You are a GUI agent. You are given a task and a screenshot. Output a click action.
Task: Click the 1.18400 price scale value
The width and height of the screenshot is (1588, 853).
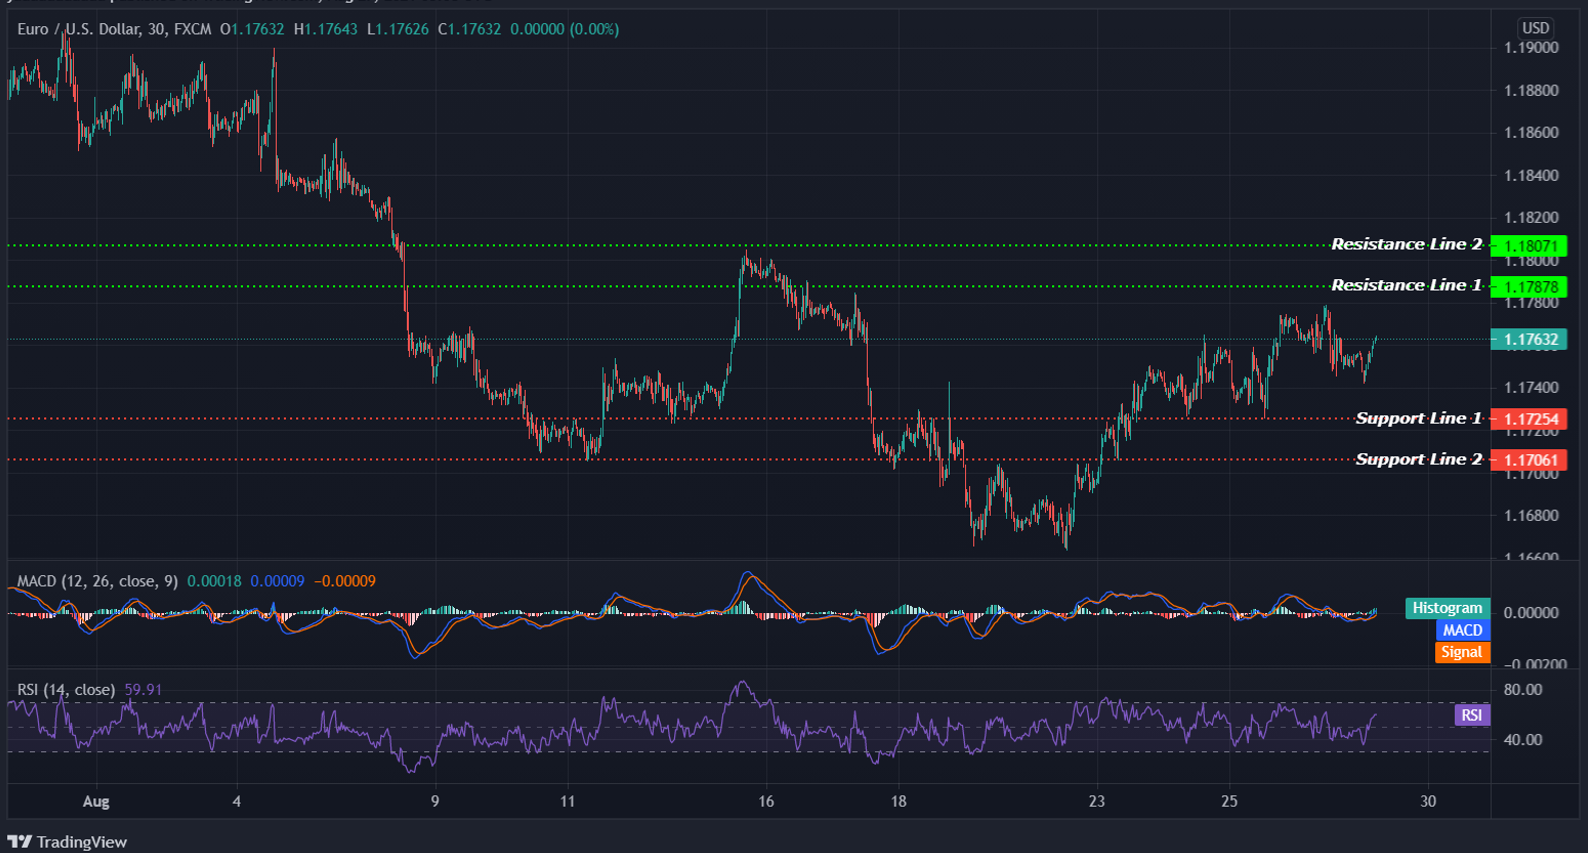pyautogui.click(x=1531, y=175)
